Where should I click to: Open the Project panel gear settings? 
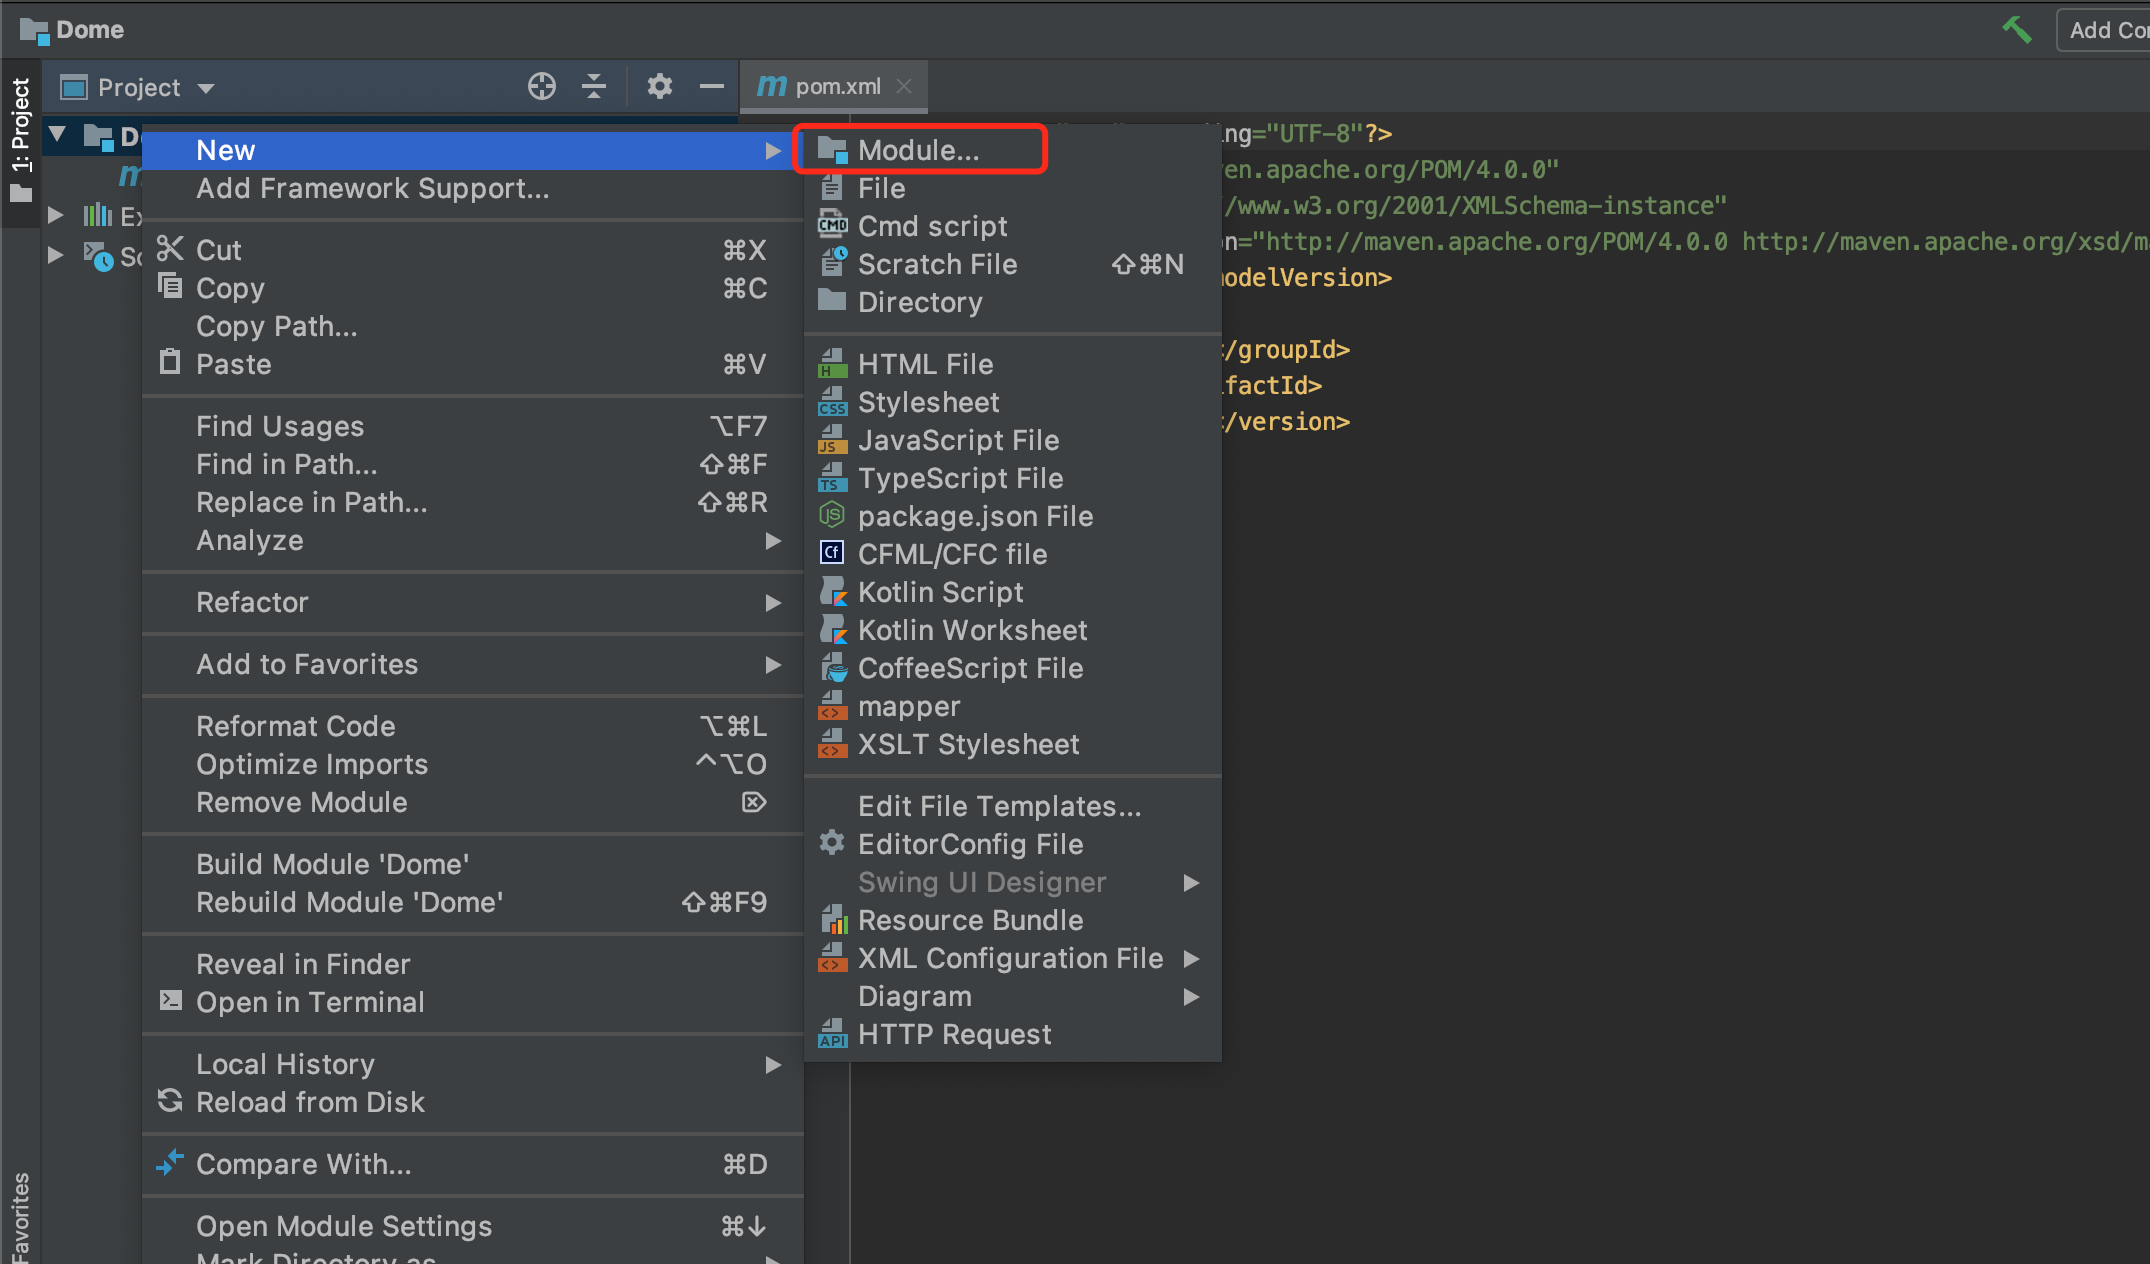click(x=659, y=87)
